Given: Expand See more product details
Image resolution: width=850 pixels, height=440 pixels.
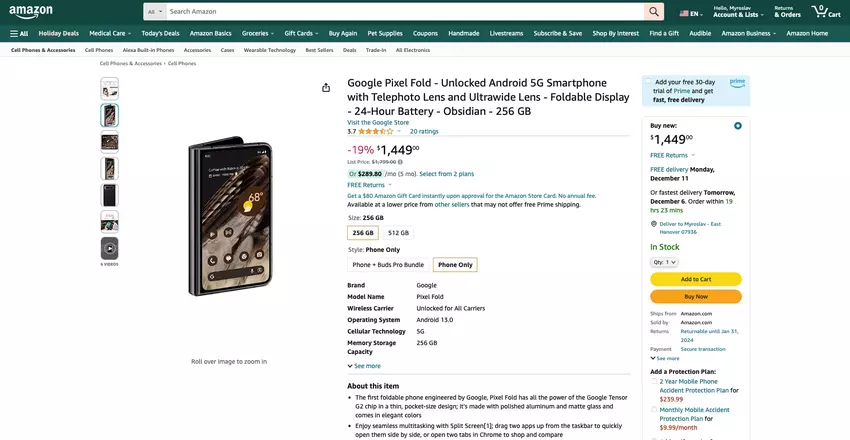Looking at the screenshot, I should tap(364, 366).
